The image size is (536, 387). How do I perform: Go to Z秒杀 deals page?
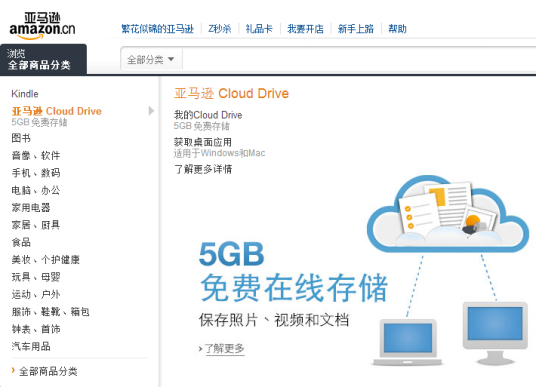point(220,29)
